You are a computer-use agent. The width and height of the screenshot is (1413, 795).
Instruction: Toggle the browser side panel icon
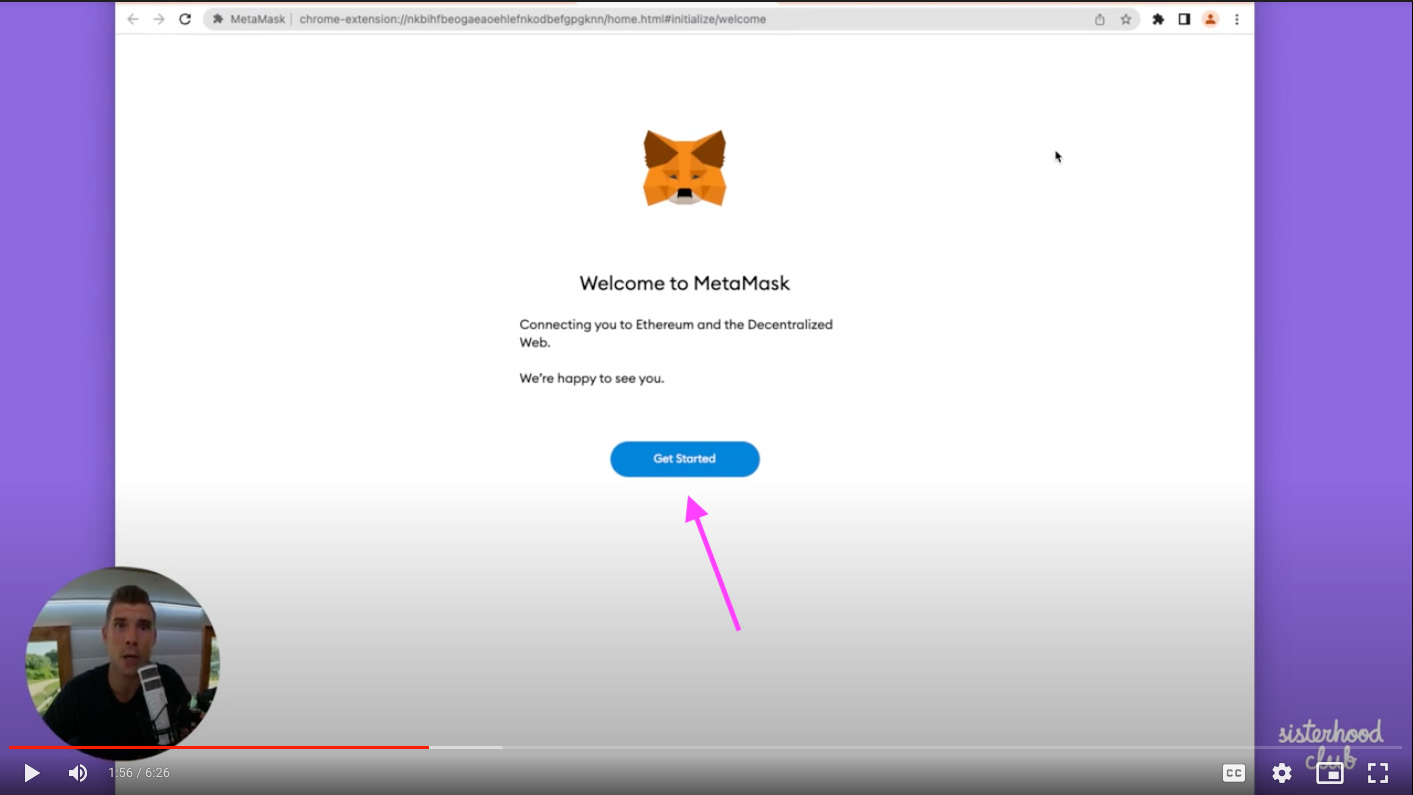coord(1184,19)
